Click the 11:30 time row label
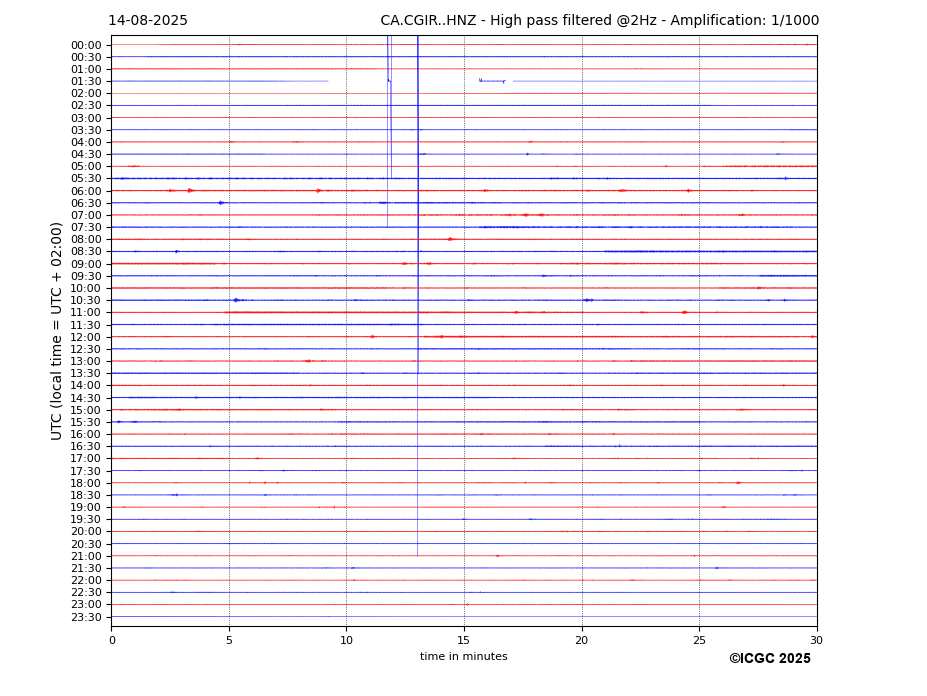 click(x=86, y=325)
